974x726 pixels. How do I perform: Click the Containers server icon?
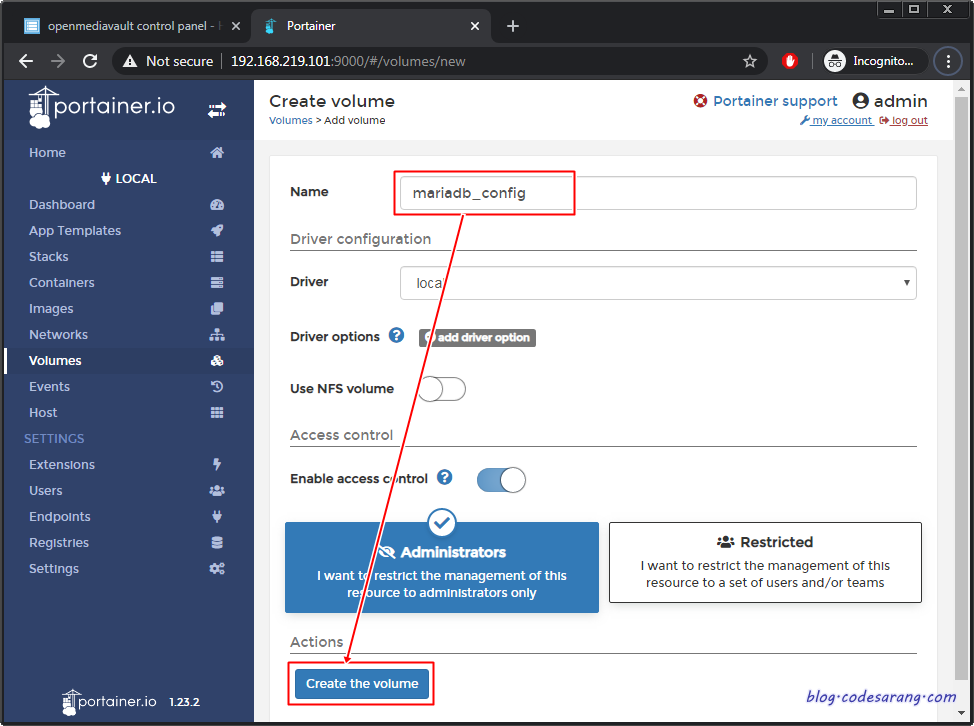click(217, 283)
